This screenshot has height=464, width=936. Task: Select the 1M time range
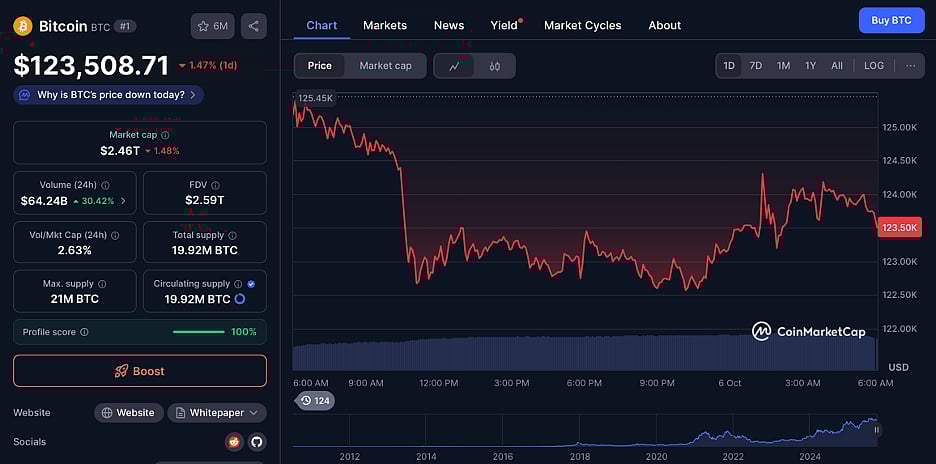[783, 66]
